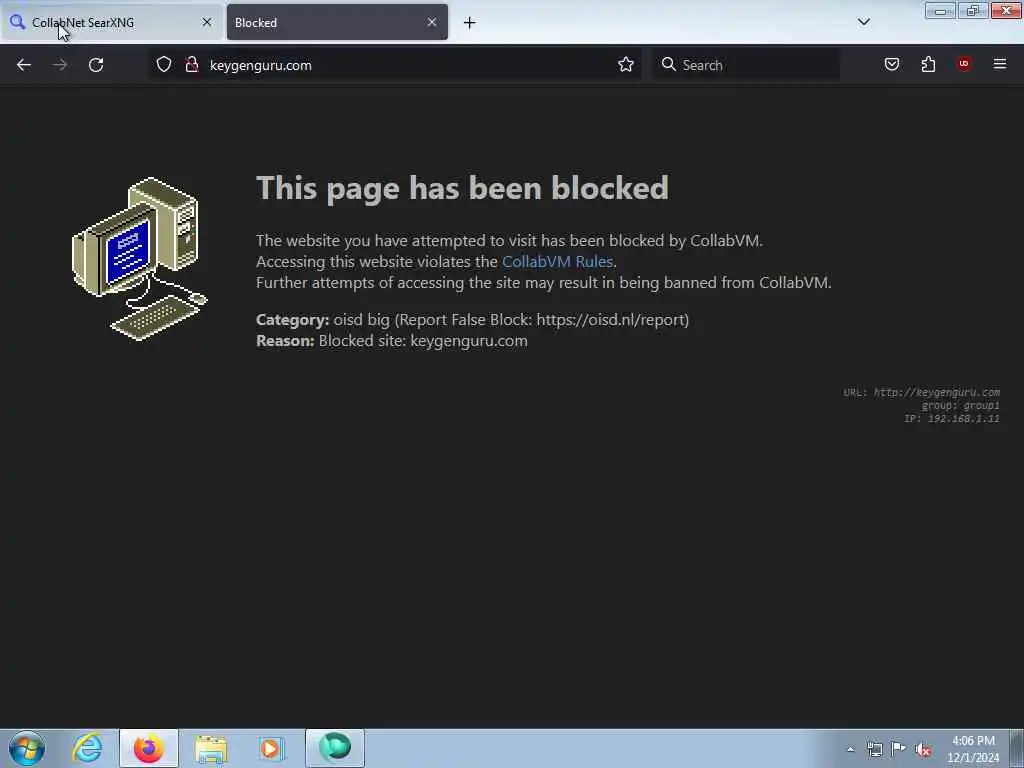Viewport: 1024px width, 768px height.
Task: Open the Extensions puzzle icon
Action: point(928,64)
